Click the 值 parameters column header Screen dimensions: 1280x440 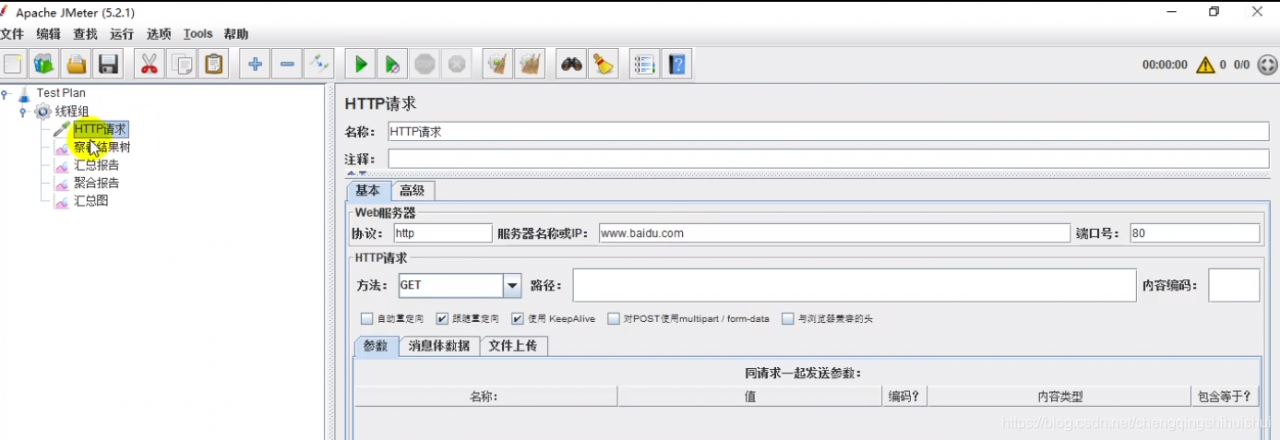tap(750, 397)
